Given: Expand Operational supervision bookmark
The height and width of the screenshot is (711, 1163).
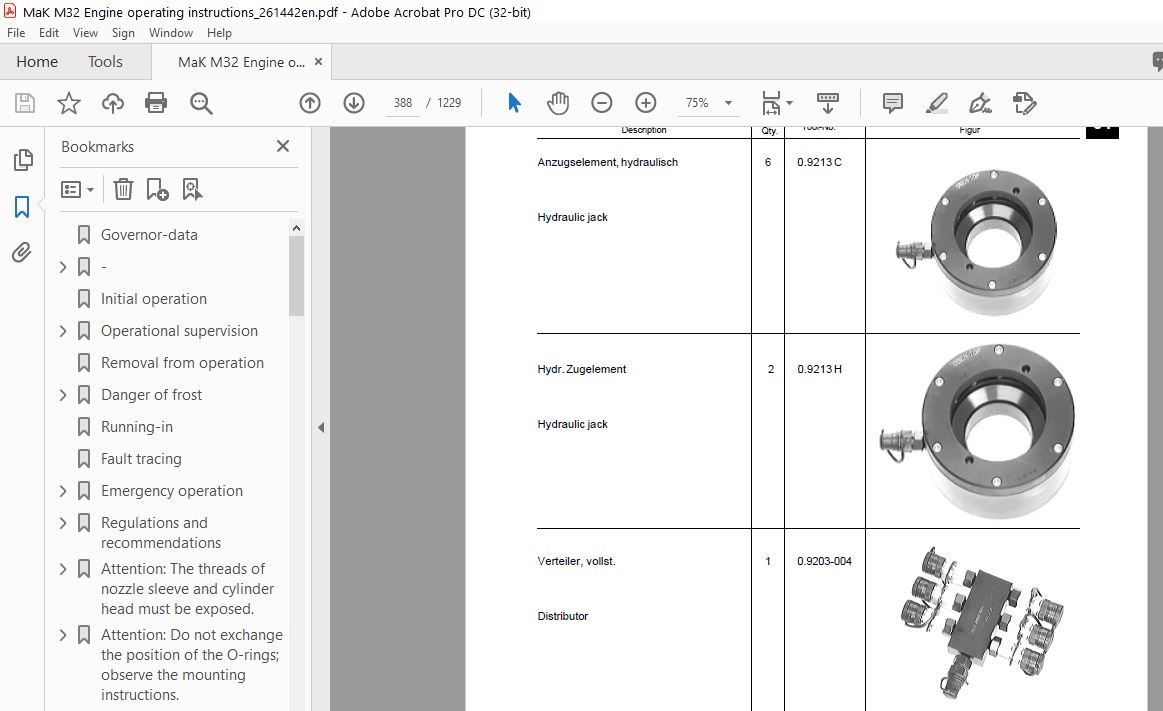Looking at the screenshot, I should [x=63, y=331].
